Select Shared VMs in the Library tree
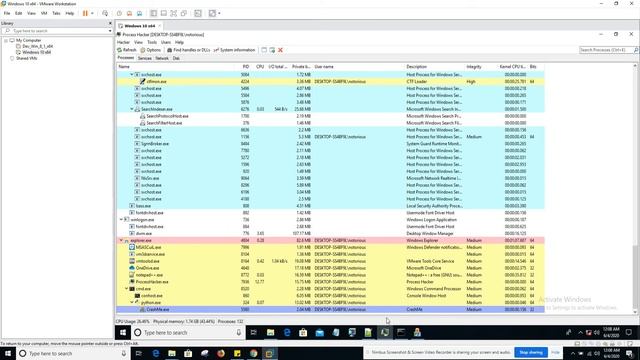Image resolution: width=640 pixels, height=360 pixels. tap(27, 58)
